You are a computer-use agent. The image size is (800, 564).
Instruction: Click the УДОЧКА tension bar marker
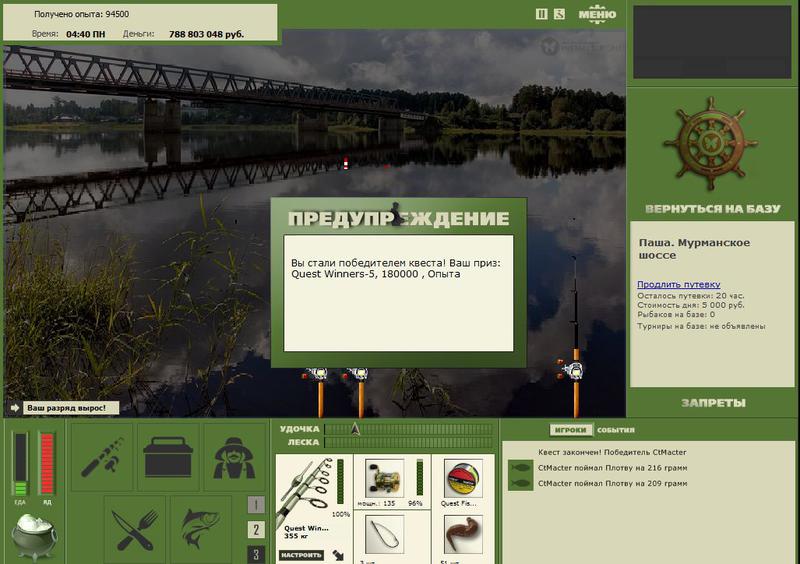tap(356, 429)
